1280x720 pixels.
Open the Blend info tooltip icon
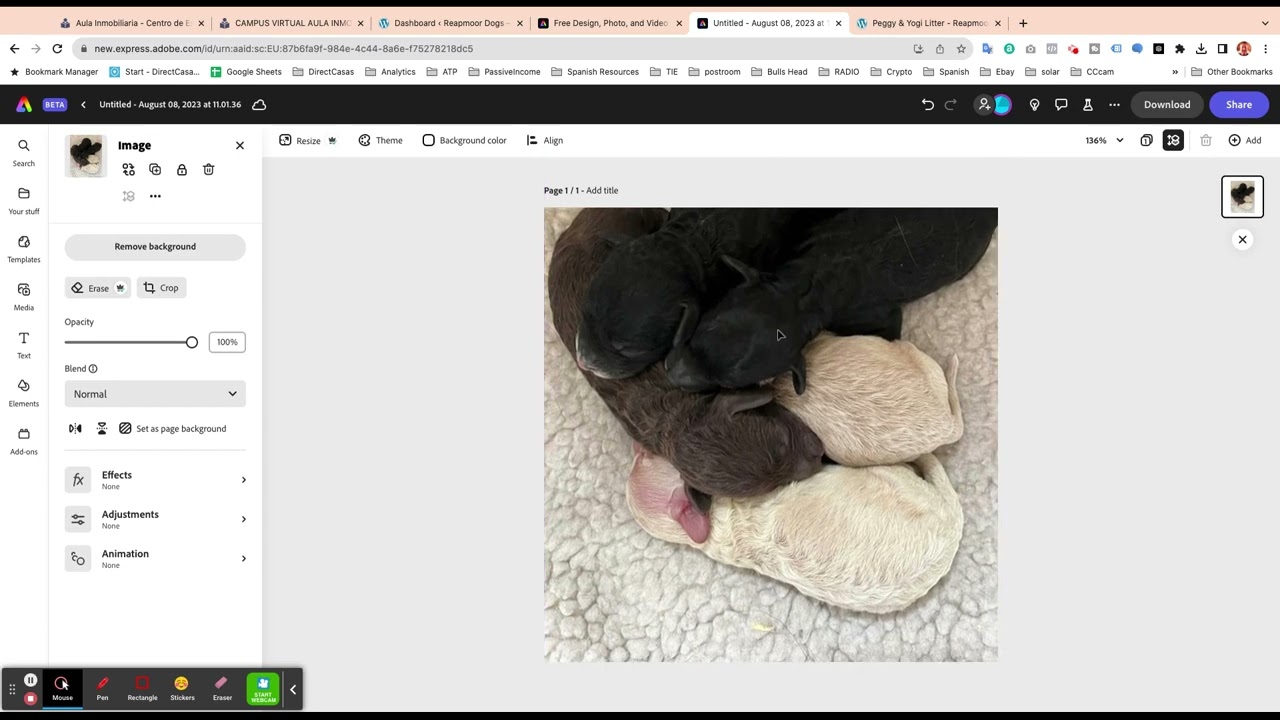click(x=93, y=369)
